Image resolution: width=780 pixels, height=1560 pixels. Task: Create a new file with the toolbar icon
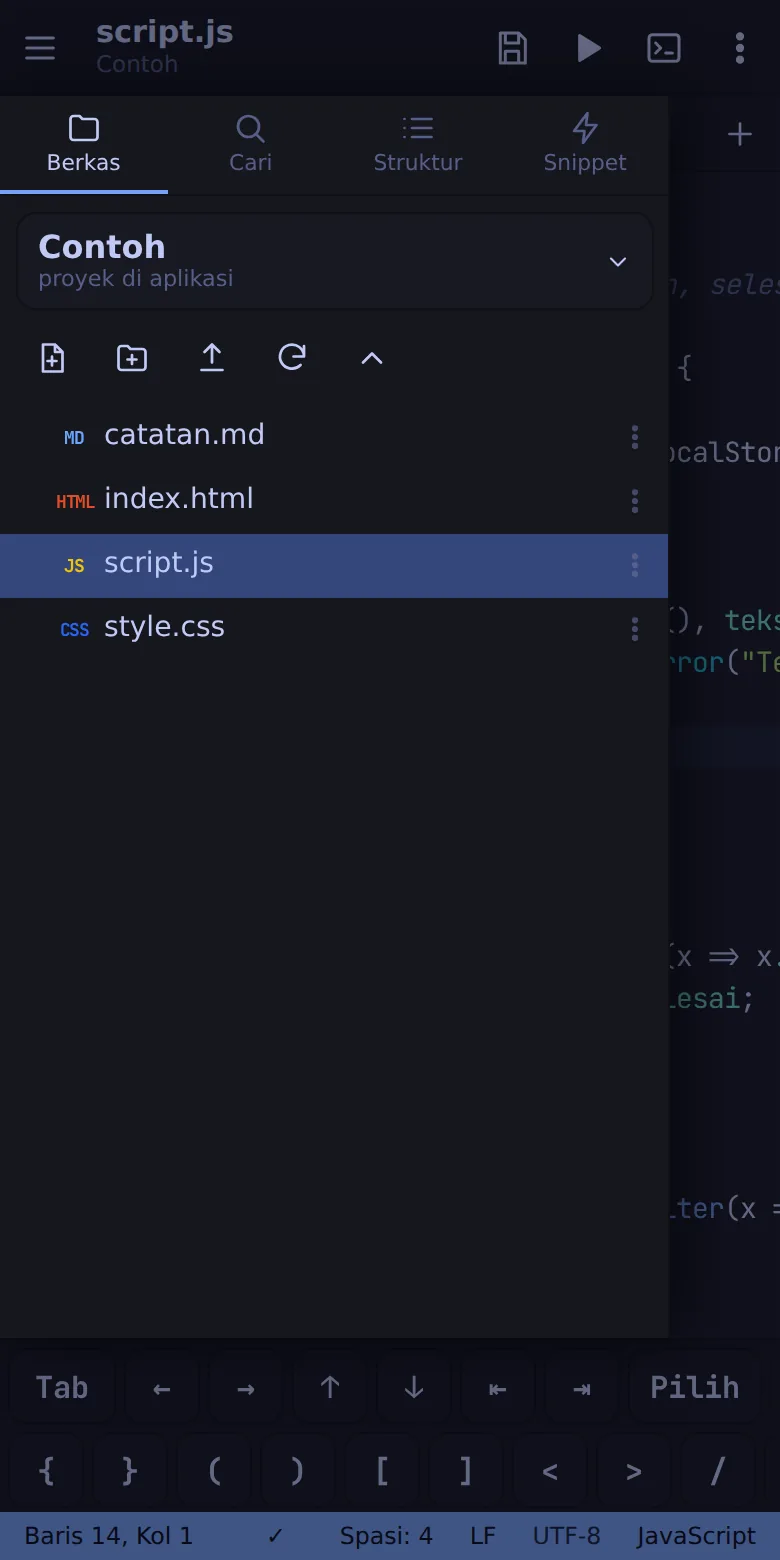(x=52, y=358)
